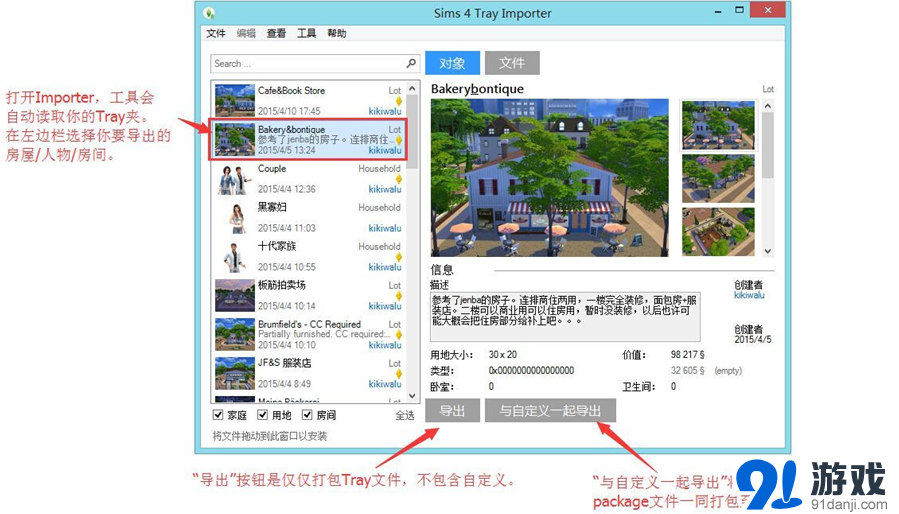Image resolution: width=899 pixels, height=514 pixels.
Task: Toggle the 家庭 checkbox
Action: pyautogui.click(x=218, y=415)
